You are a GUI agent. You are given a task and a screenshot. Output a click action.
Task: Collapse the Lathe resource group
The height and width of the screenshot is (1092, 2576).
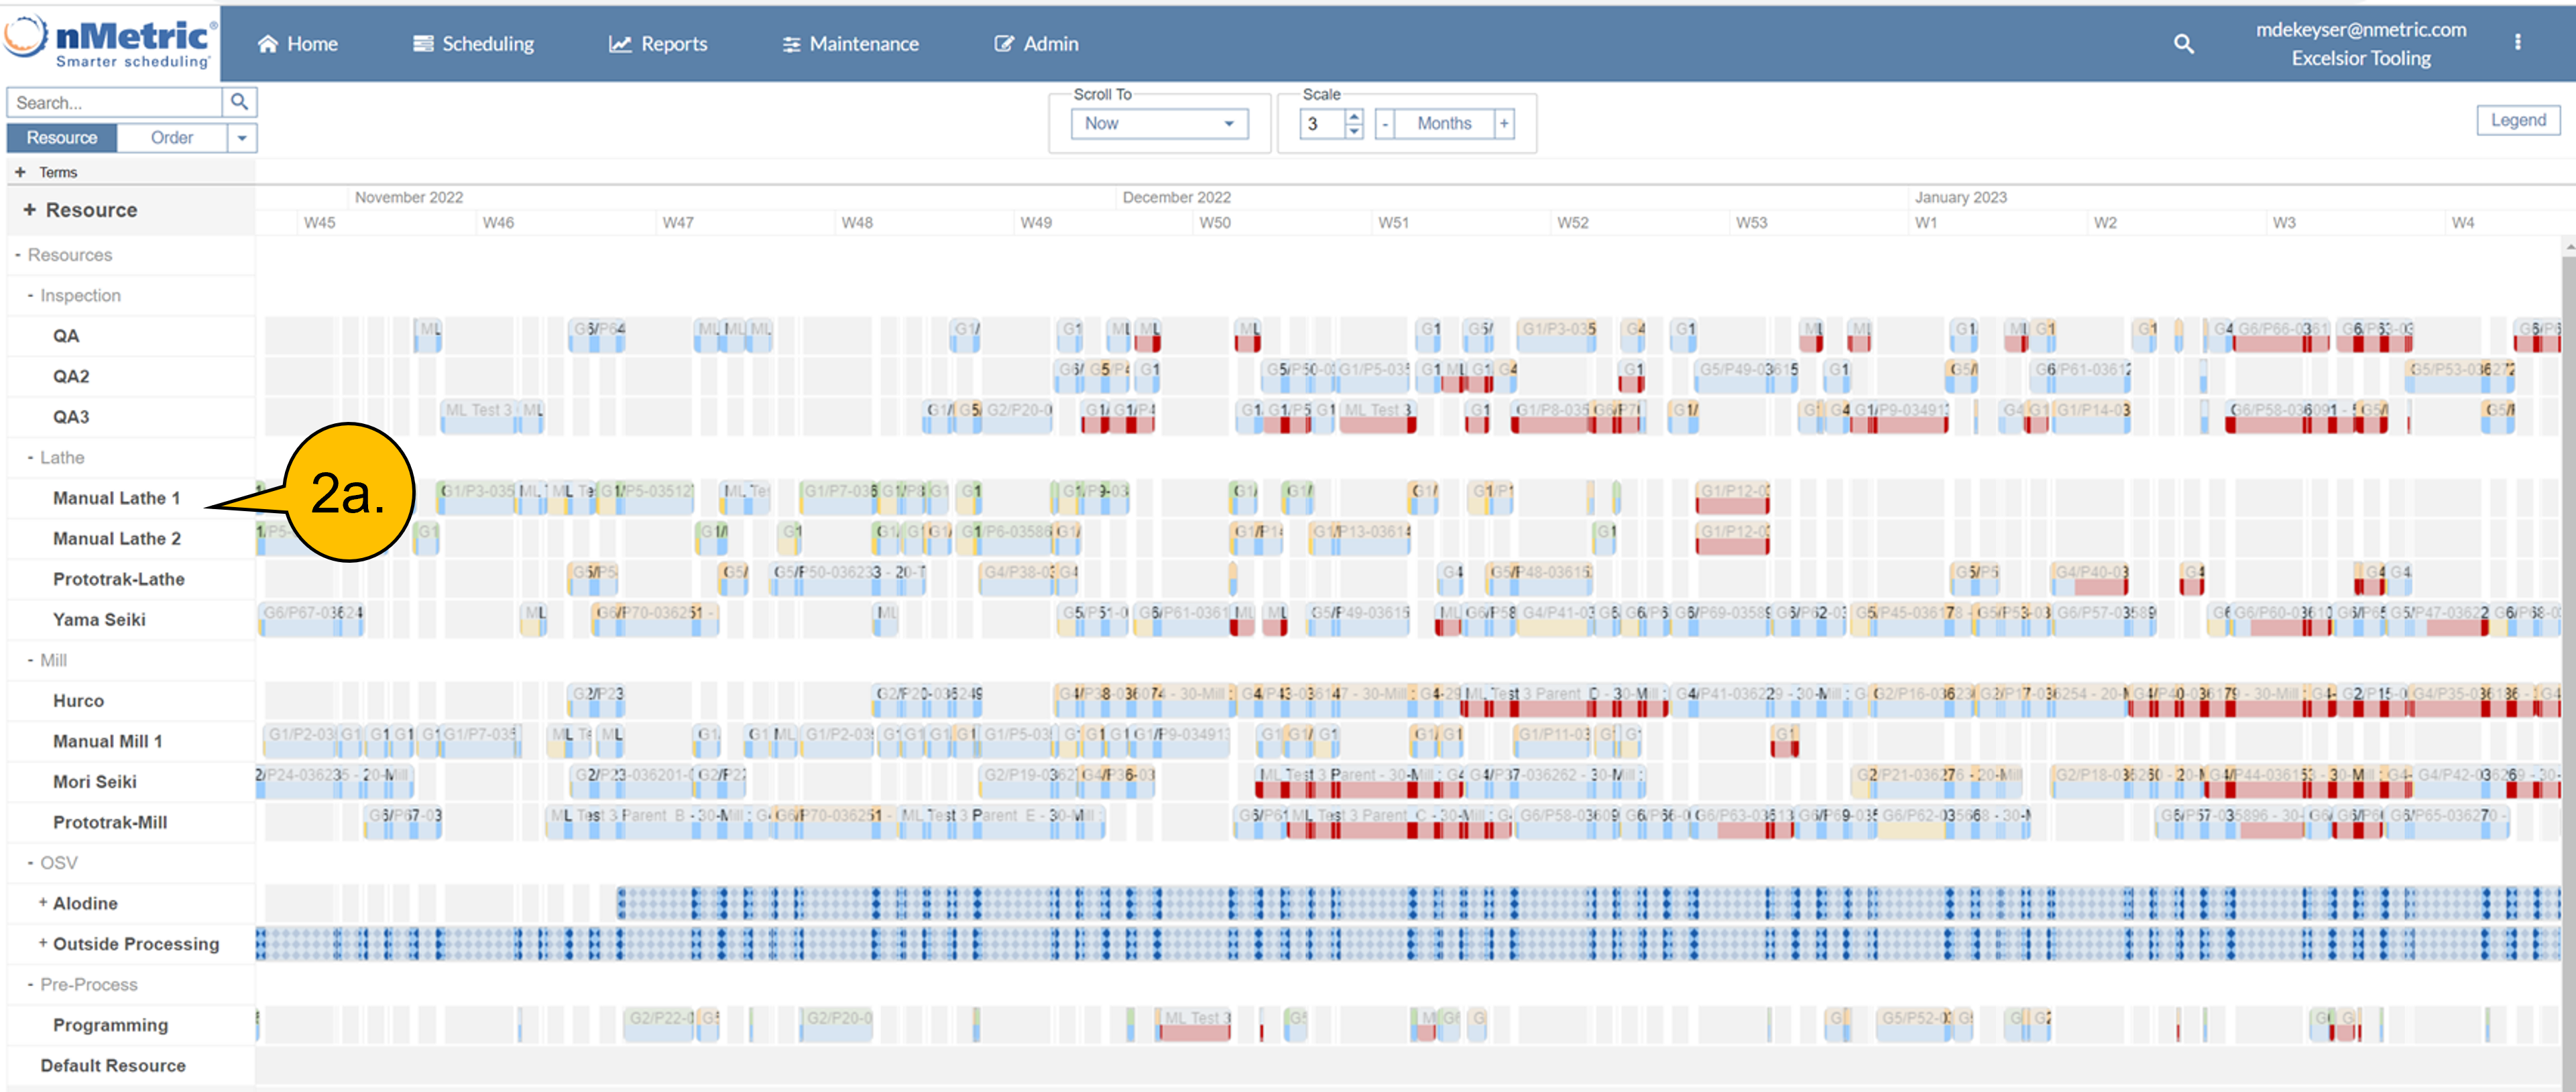(31, 457)
